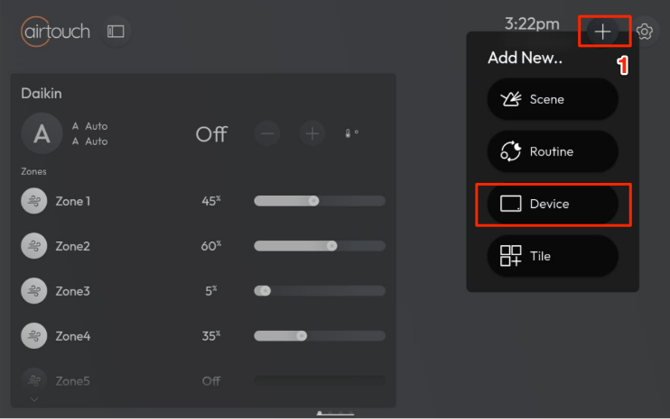The width and height of the screenshot is (670, 419).
Task: Click the plus Add New icon
Action: pos(603,32)
